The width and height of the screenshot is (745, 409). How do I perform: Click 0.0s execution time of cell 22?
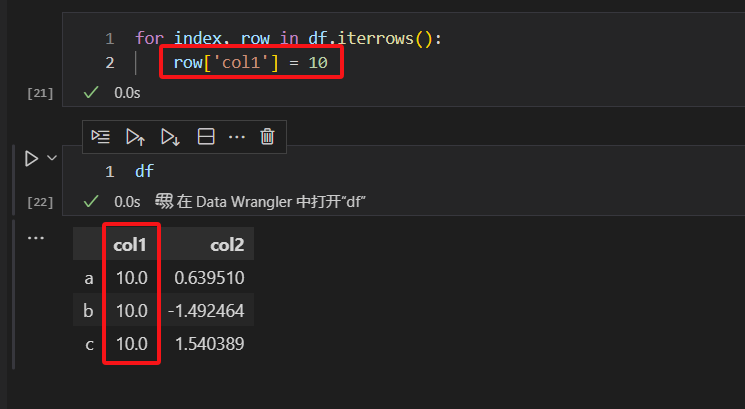127,202
